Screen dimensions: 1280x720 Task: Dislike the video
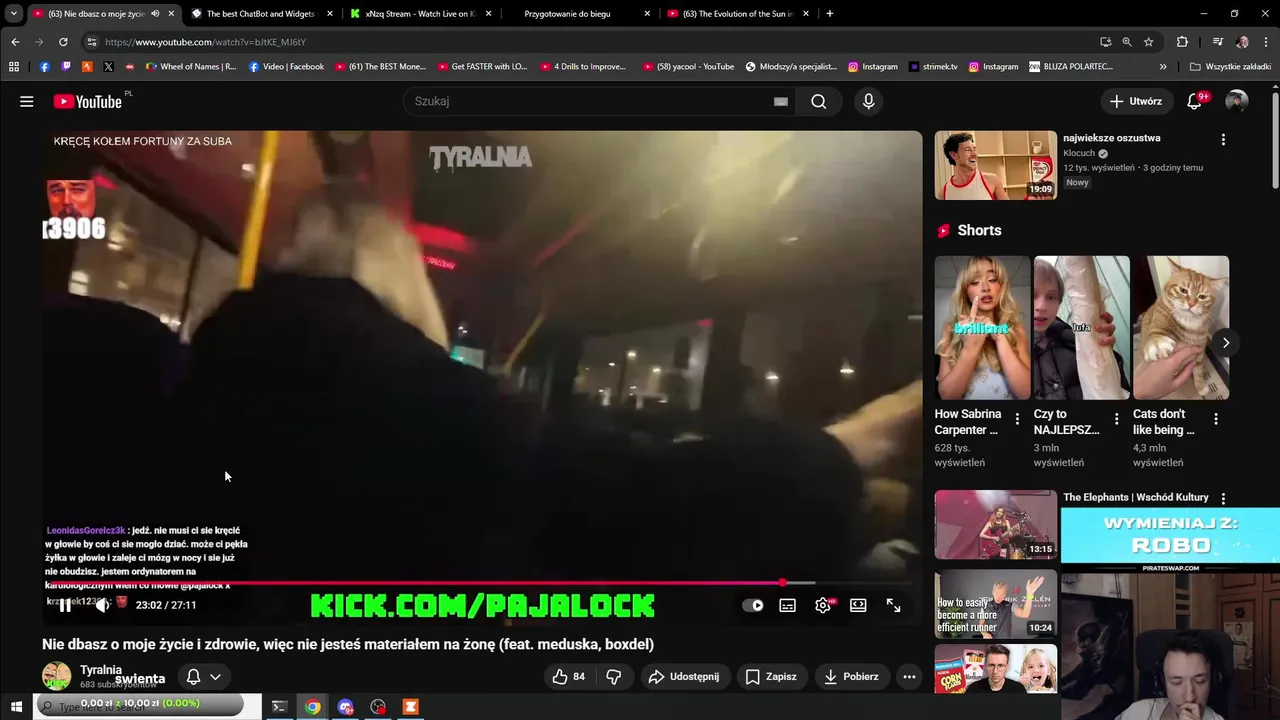(x=614, y=677)
